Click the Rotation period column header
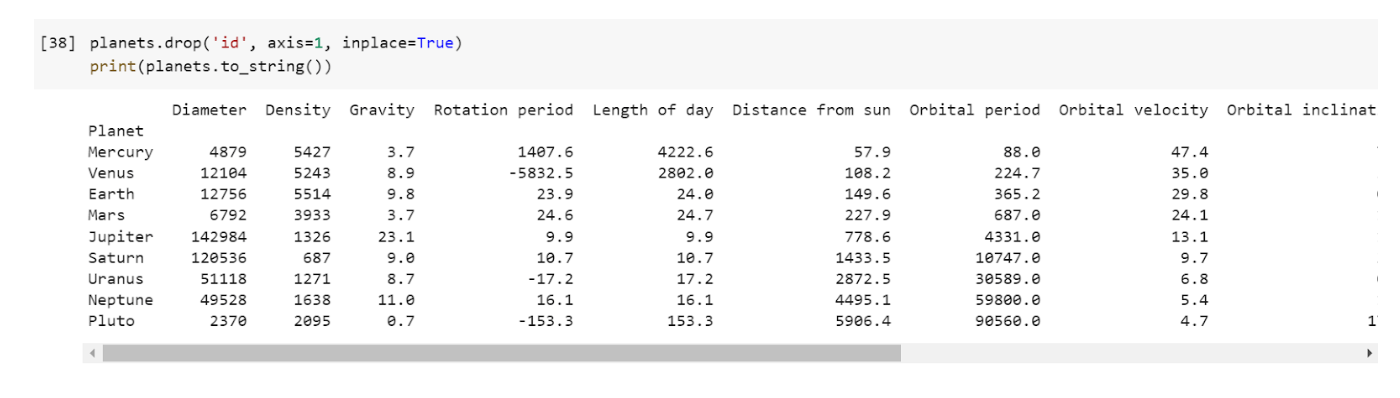The height and width of the screenshot is (398, 1400). [503, 110]
